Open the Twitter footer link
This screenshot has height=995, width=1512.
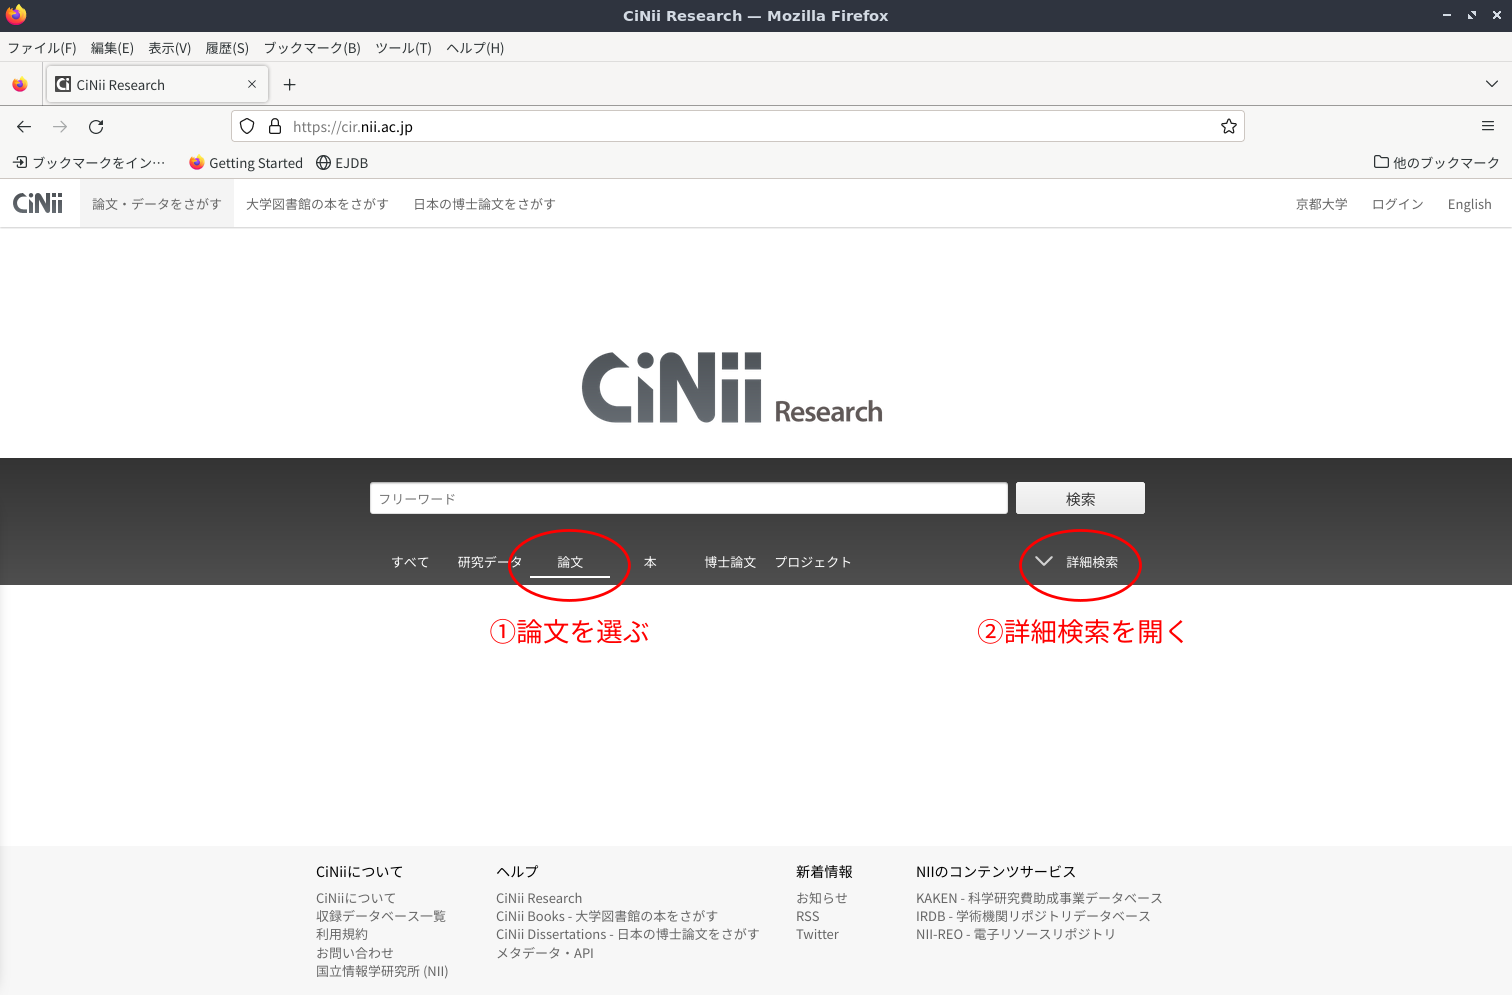coord(817,934)
